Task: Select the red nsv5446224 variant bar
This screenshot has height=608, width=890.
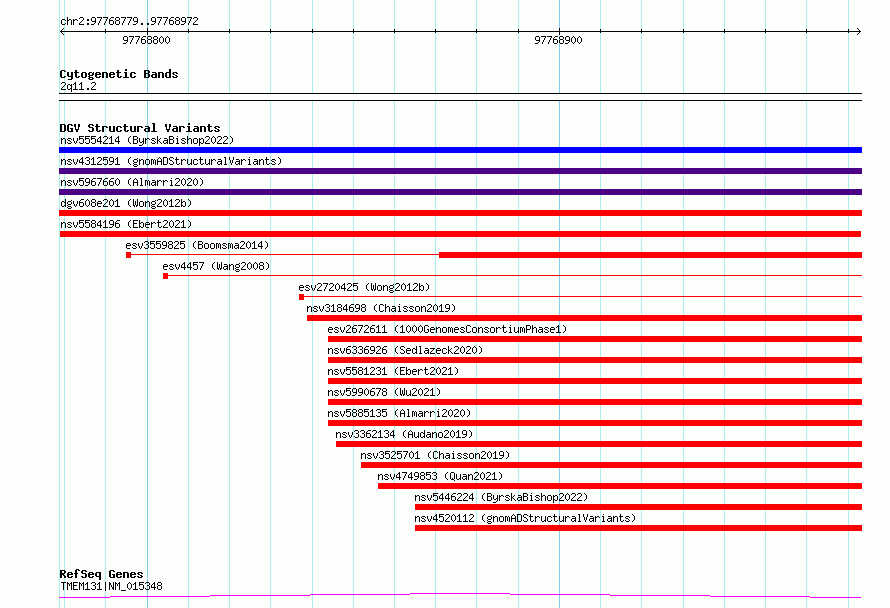Action: coord(639,507)
